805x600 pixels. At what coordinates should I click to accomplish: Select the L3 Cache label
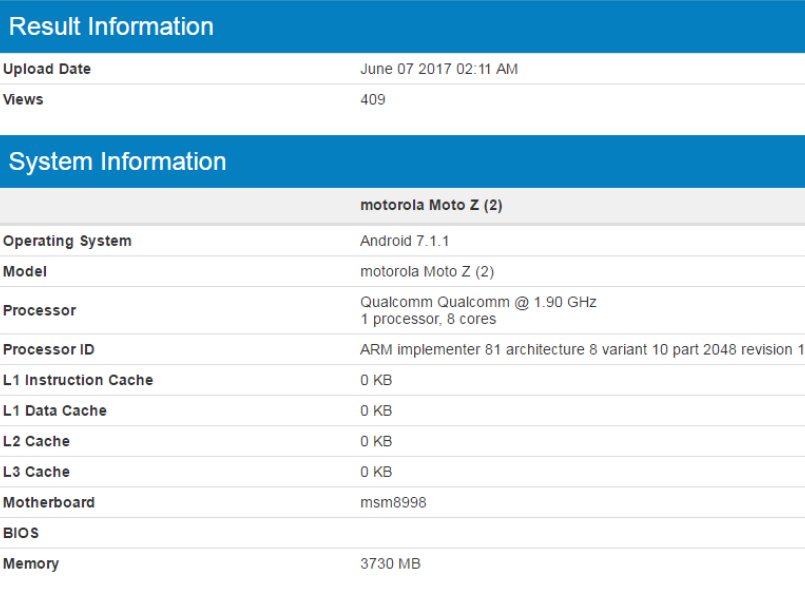[x=36, y=472]
